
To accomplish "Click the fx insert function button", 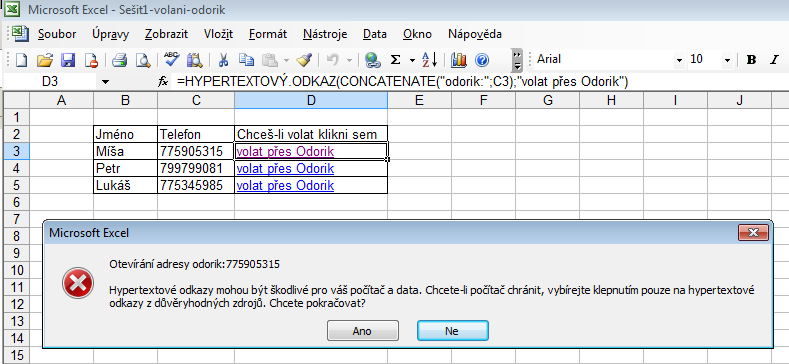I will 163,82.
